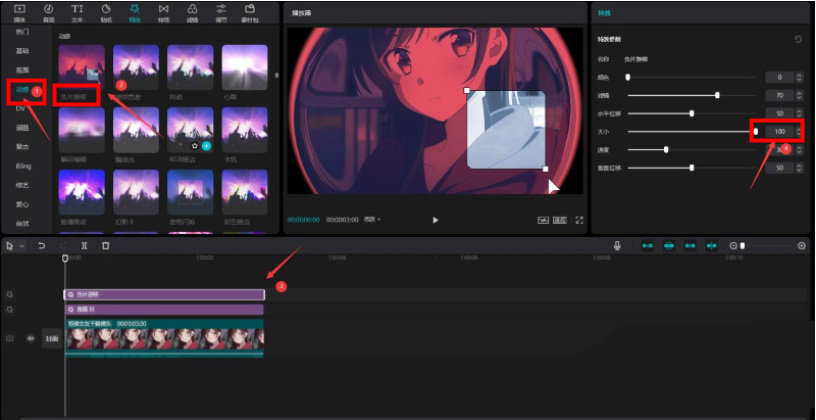Toggle fullscreen preview in the player
This screenshot has height=420, width=816.
(578, 219)
